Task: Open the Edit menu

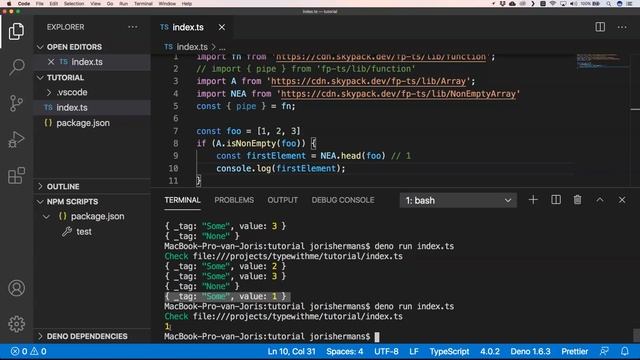Action: pyautogui.click(x=53, y=3)
